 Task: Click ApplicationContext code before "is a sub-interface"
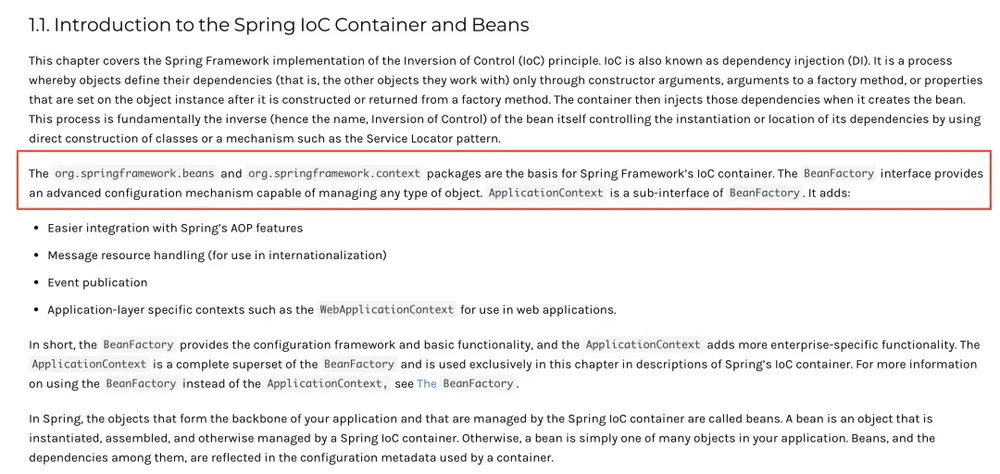coord(545,193)
